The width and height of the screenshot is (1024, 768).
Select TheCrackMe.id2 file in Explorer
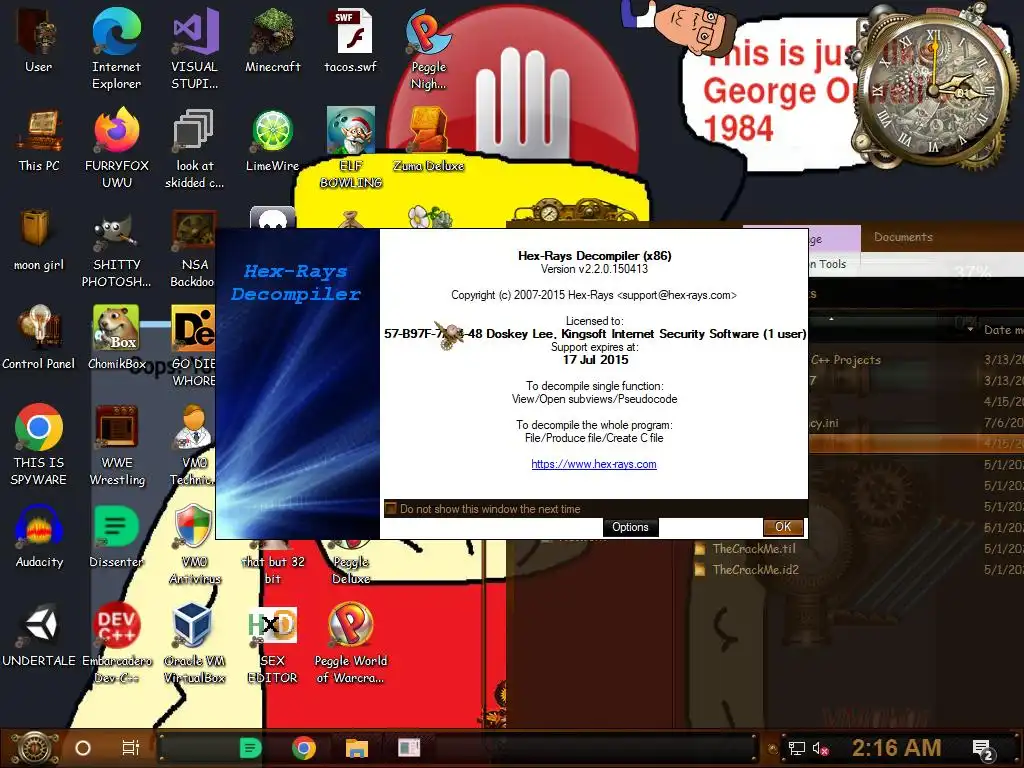pos(755,569)
